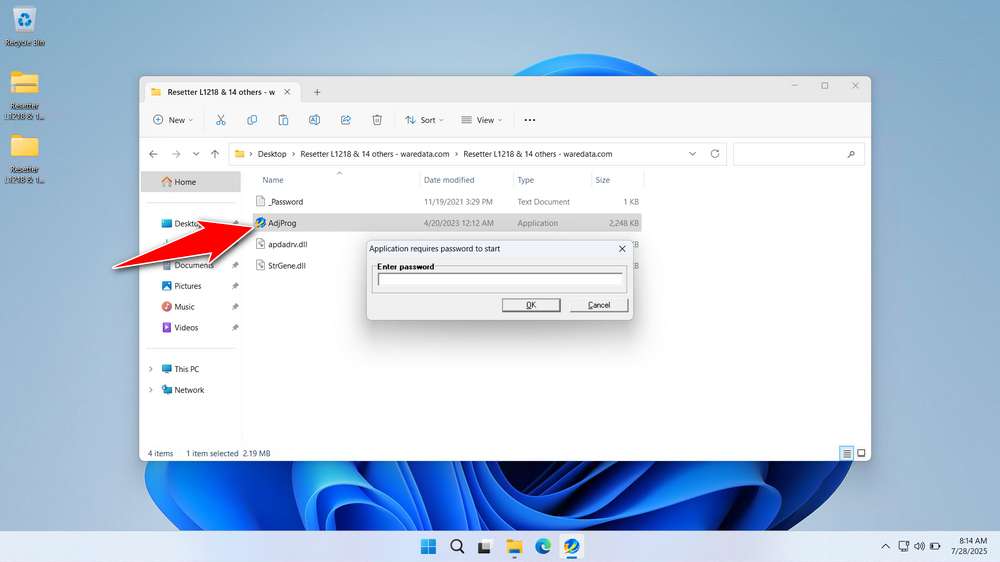Click the Rename icon in toolbar
This screenshot has width=1000, height=562.
pyautogui.click(x=314, y=120)
